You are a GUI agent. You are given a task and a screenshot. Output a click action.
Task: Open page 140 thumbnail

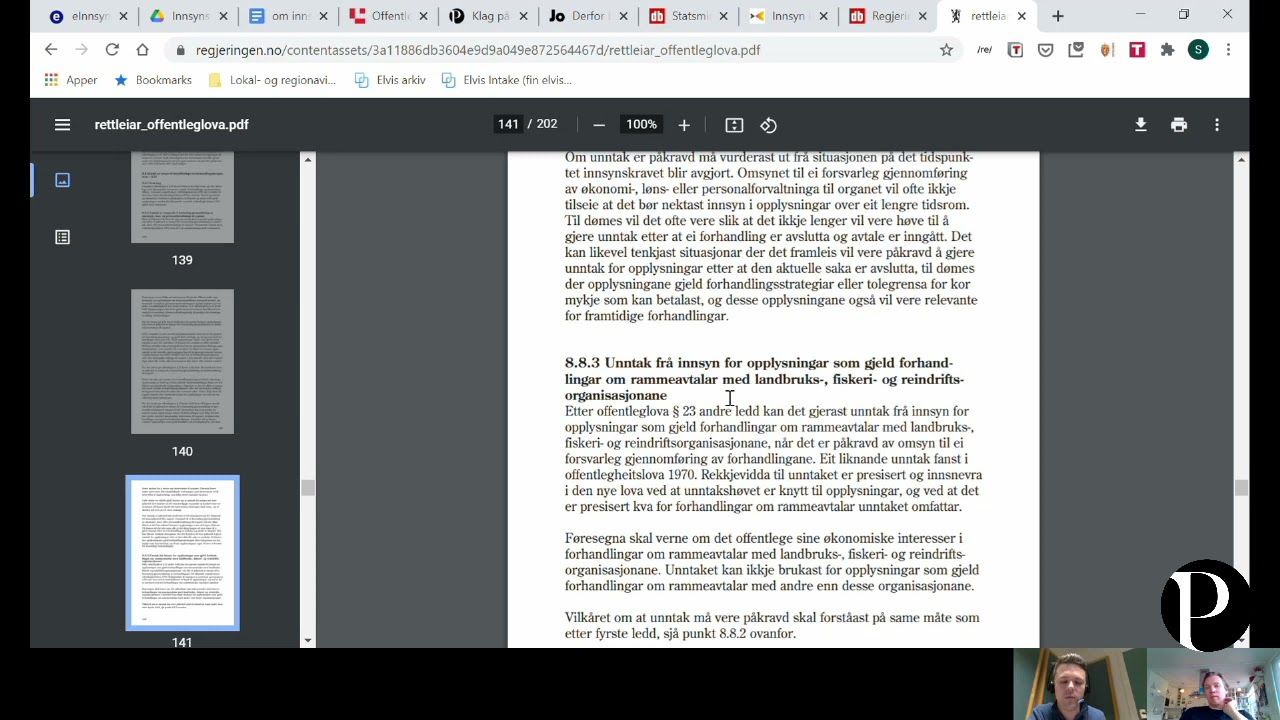182,361
